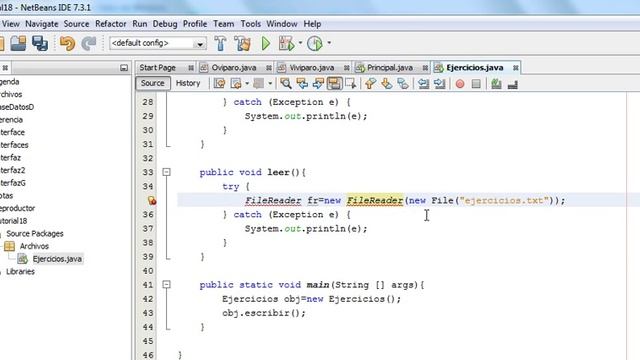
Task: Click the Profile Project icon
Action: click(315, 43)
